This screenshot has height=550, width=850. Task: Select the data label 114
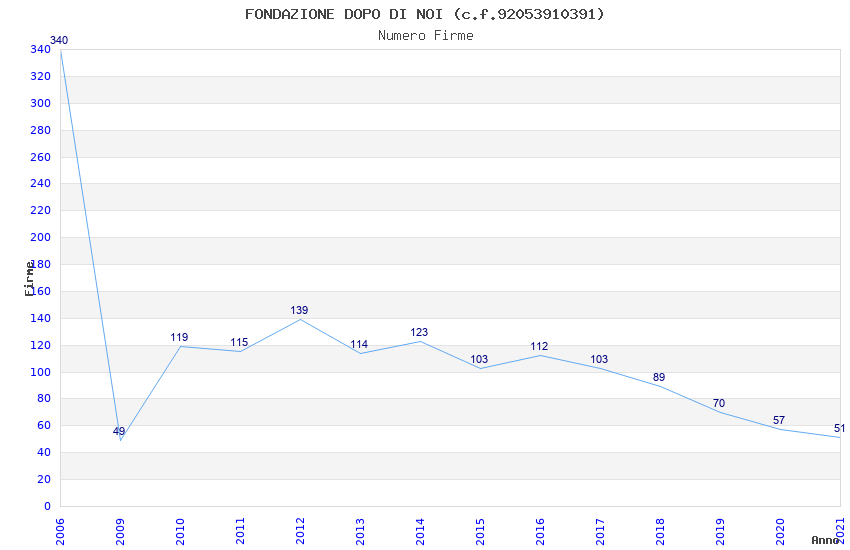[359, 344]
